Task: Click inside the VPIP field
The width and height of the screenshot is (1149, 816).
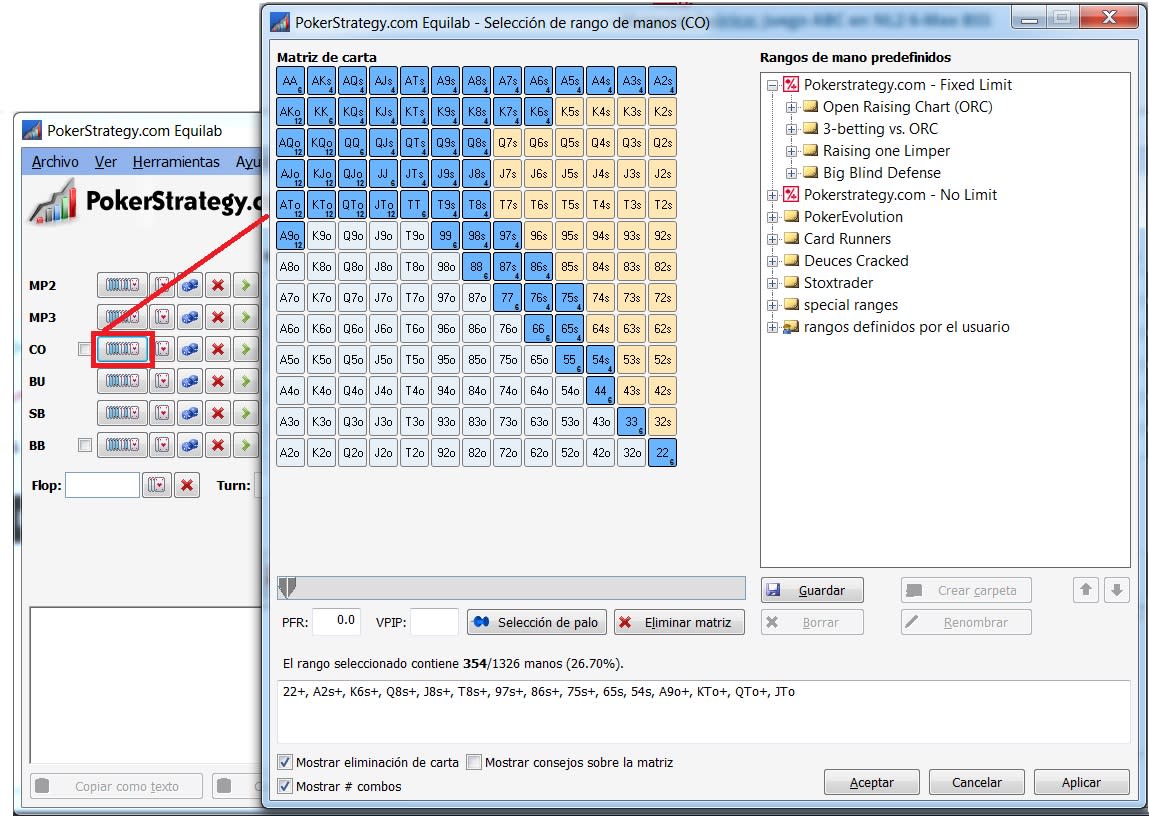Action: tap(435, 622)
